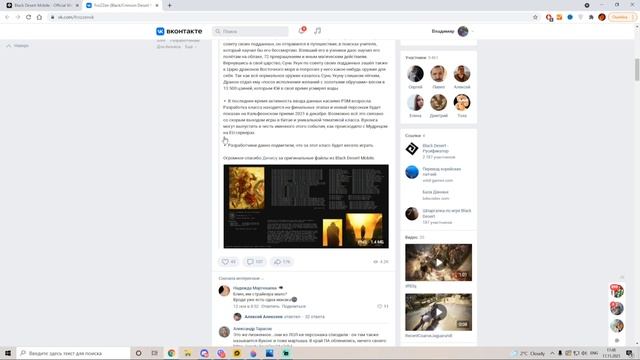Go to the browser home page

point(39,17)
